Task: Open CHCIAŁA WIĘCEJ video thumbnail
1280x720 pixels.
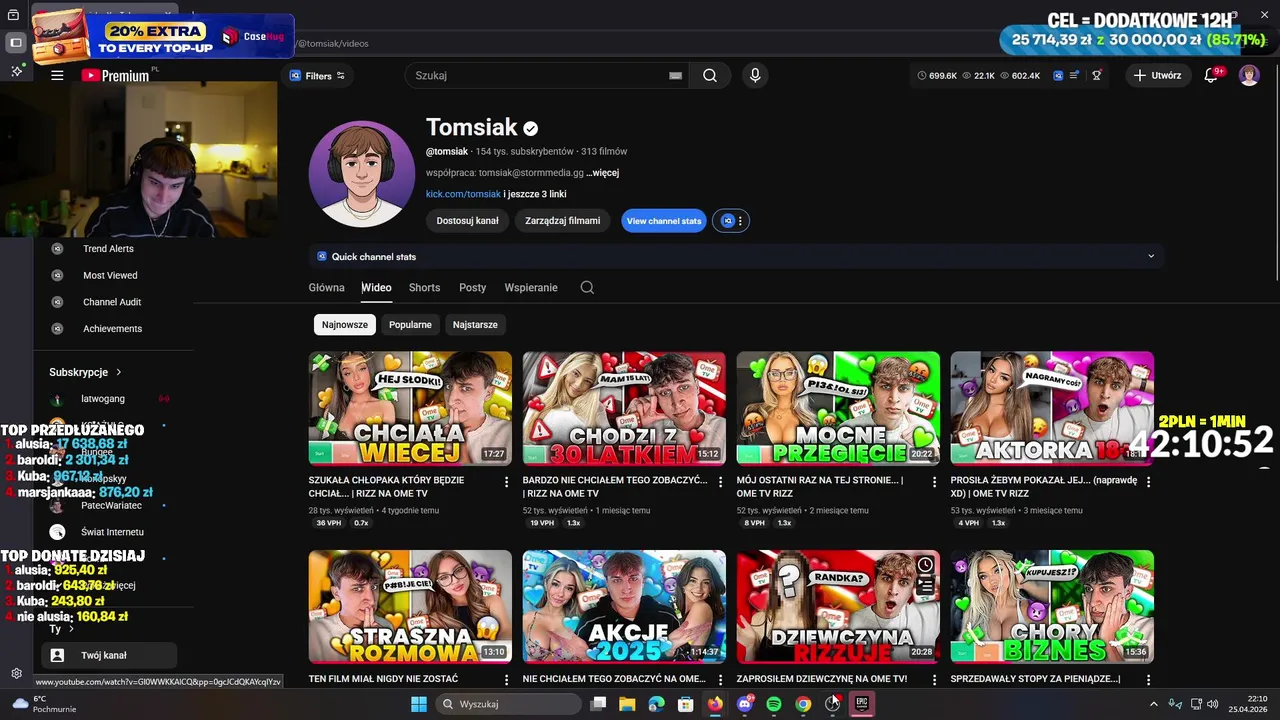Action: click(410, 408)
